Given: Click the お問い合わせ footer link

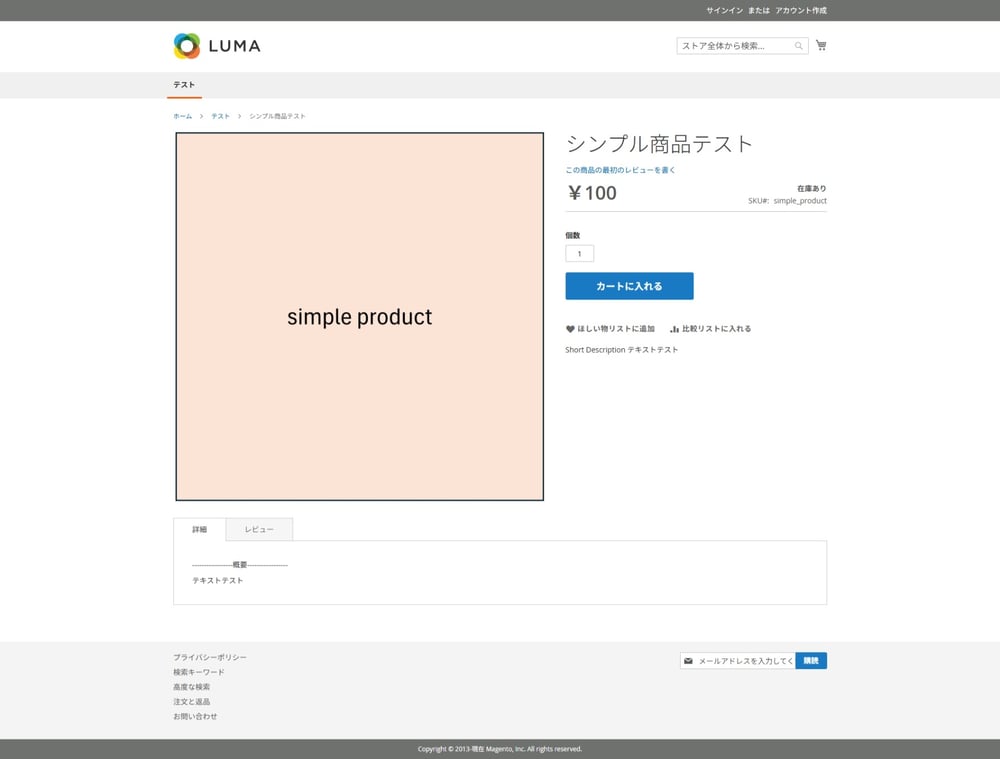Looking at the screenshot, I should click(195, 716).
